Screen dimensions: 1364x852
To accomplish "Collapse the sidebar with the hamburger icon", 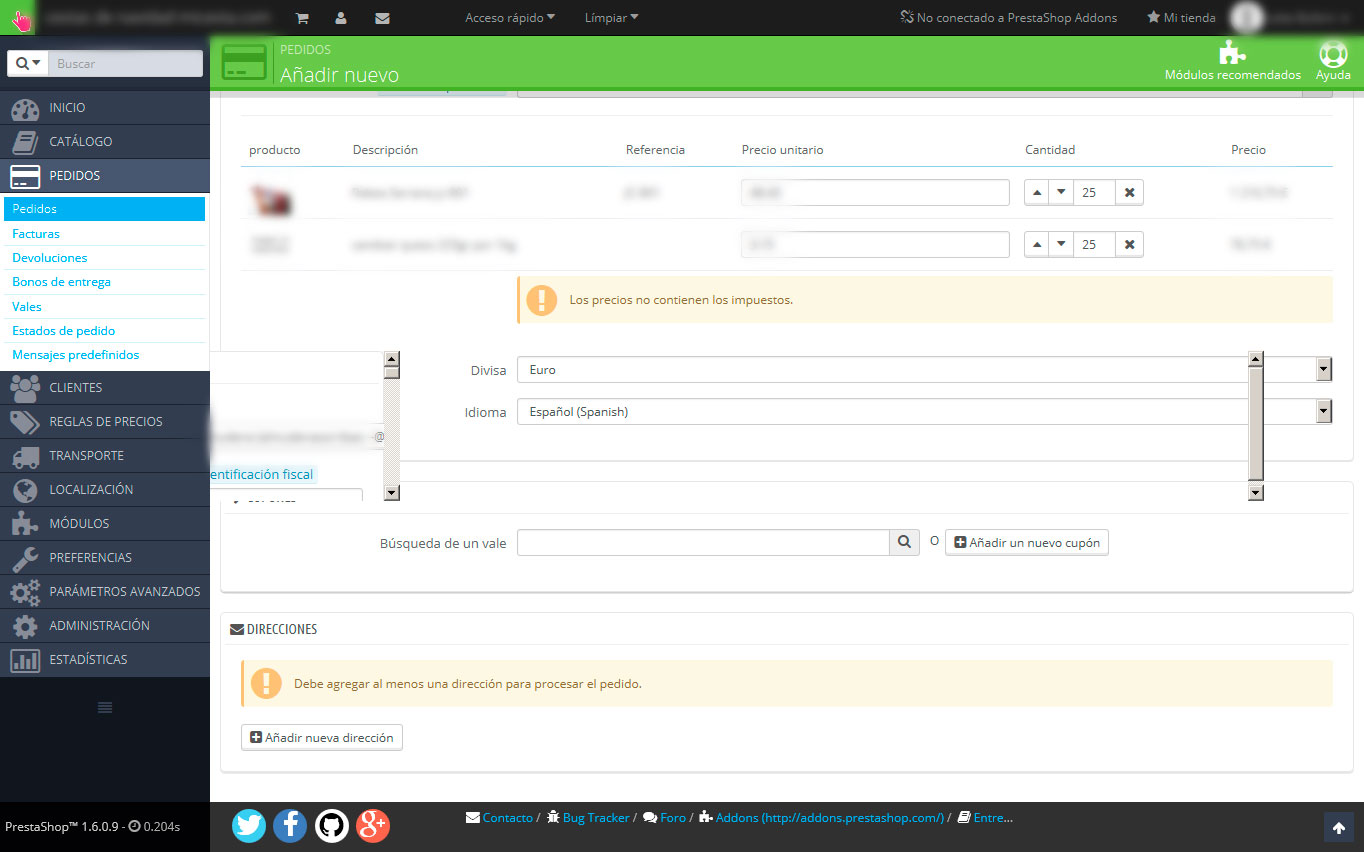I will tap(104, 708).
